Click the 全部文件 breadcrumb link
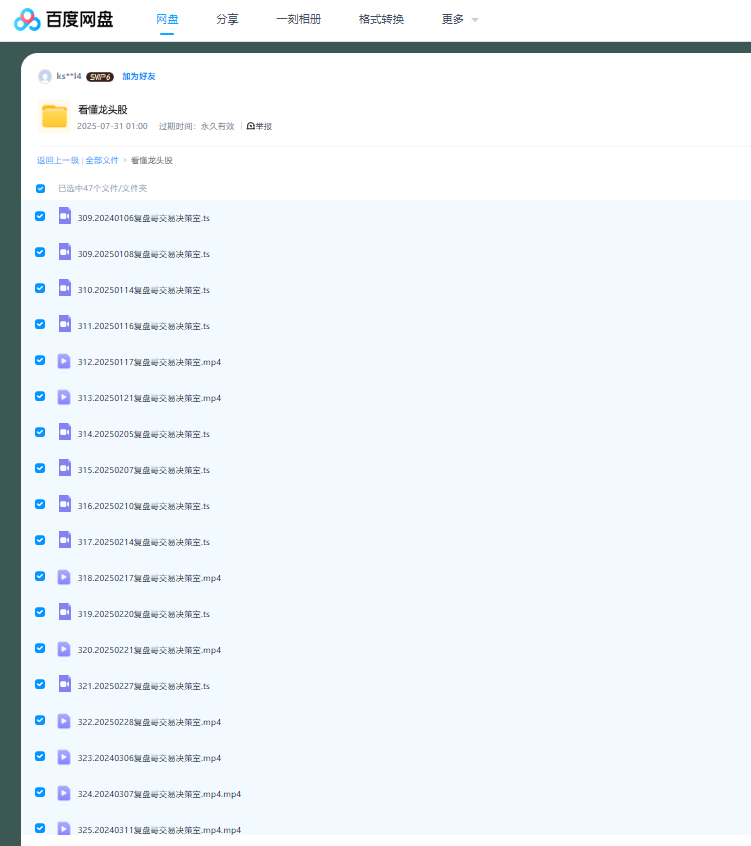 click(102, 160)
